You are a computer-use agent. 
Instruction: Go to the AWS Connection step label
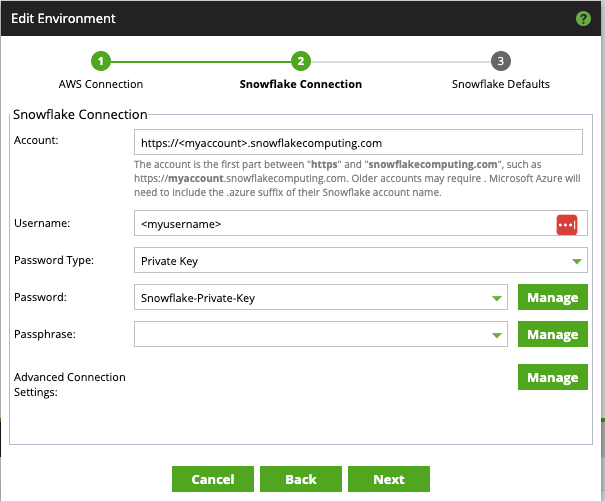click(x=101, y=84)
